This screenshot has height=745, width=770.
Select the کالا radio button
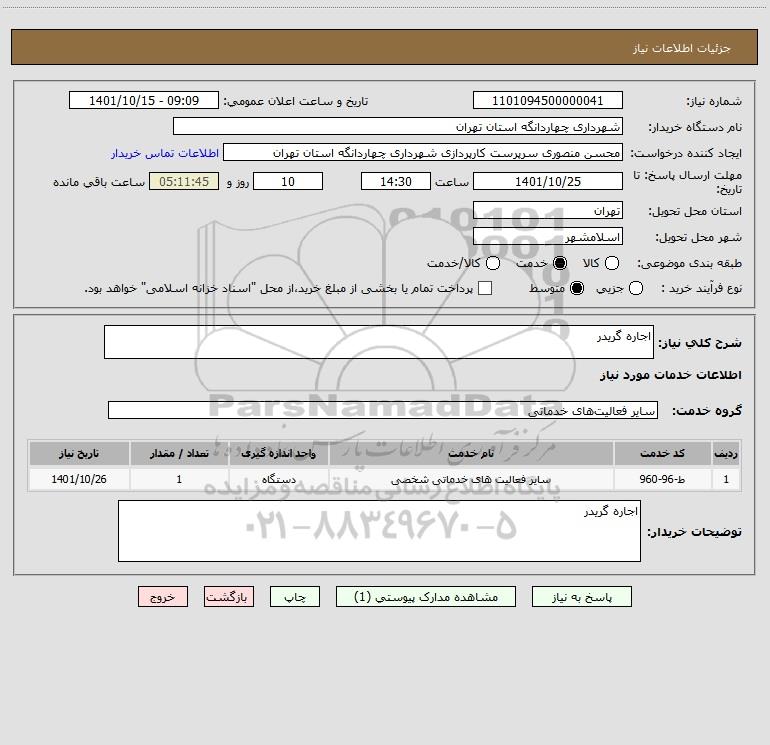(611, 263)
